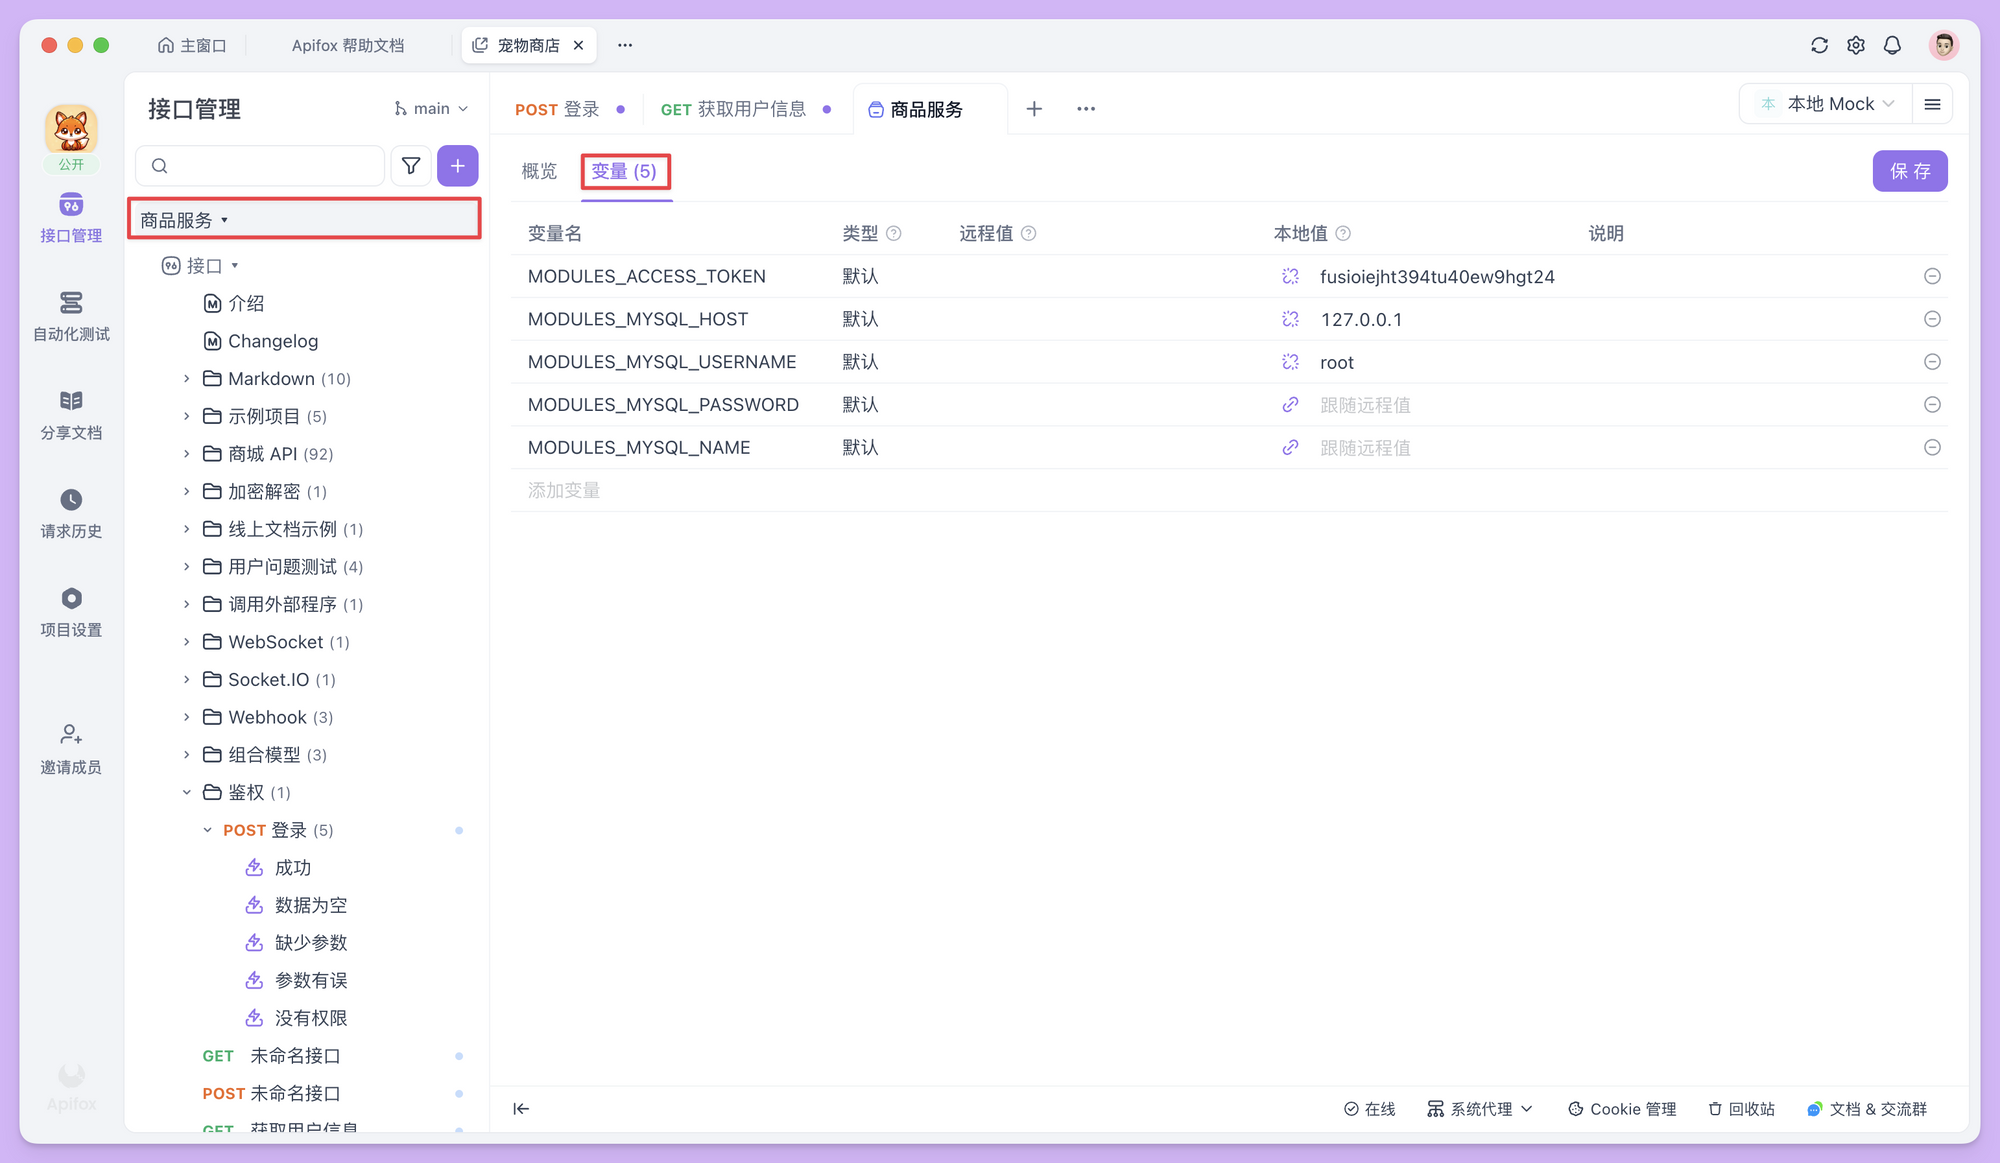Open 分享文档 in the sidebar
Image resolution: width=2000 pixels, height=1163 pixels.
(x=71, y=415)
